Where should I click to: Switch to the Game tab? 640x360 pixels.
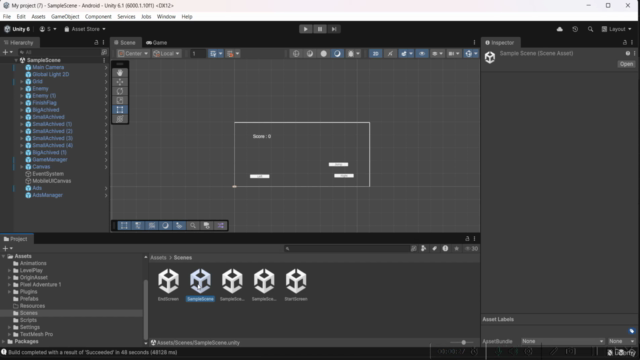[157, 42]
